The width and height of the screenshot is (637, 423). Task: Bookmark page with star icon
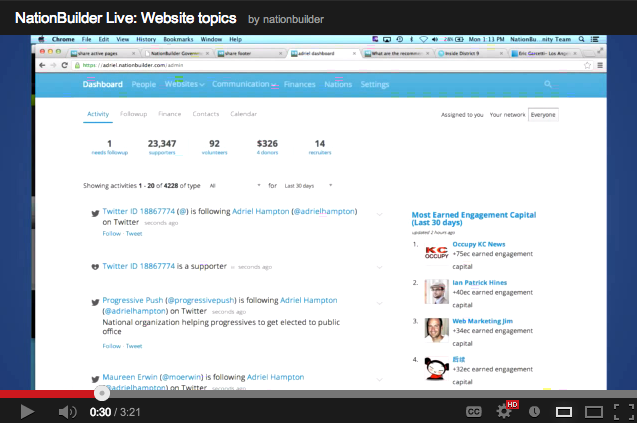coord(587,65)
